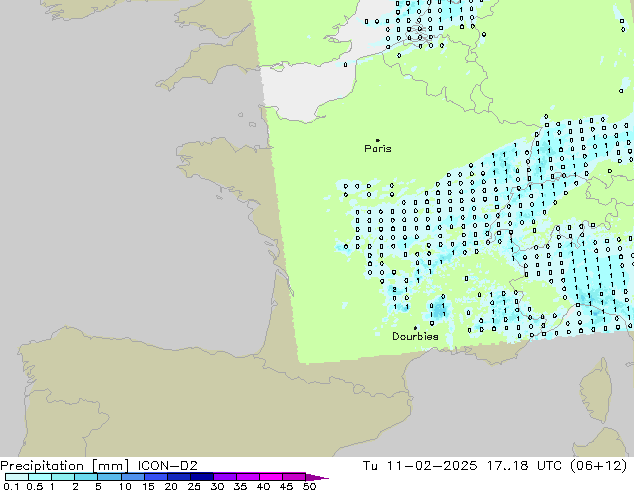Select the 0.1–0.5 mm legend swatch
634x490 pixels.
pos(17,477)
